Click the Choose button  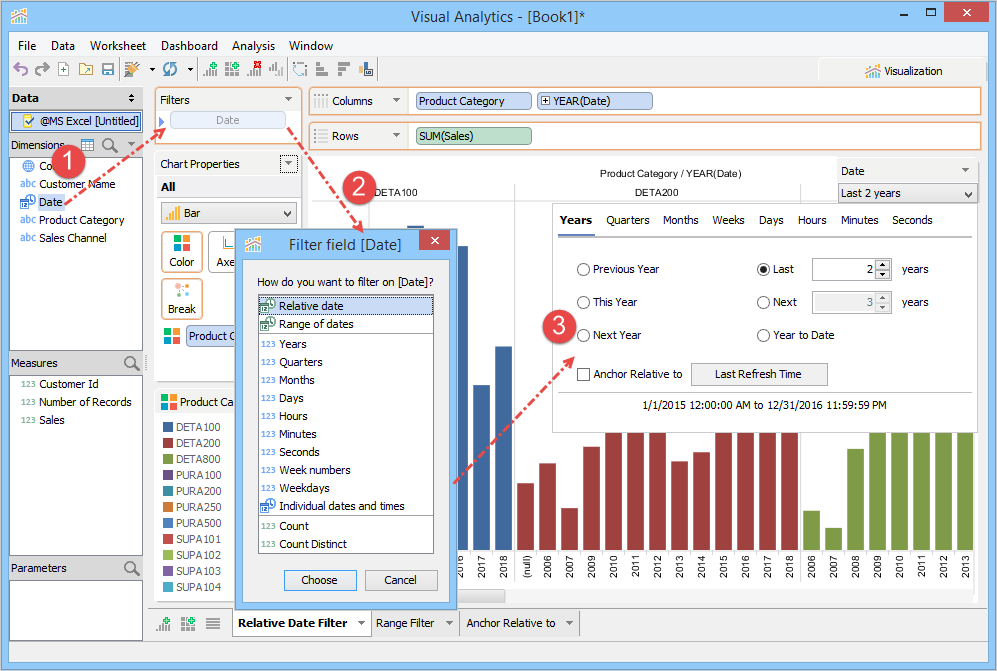coord(320,580)
